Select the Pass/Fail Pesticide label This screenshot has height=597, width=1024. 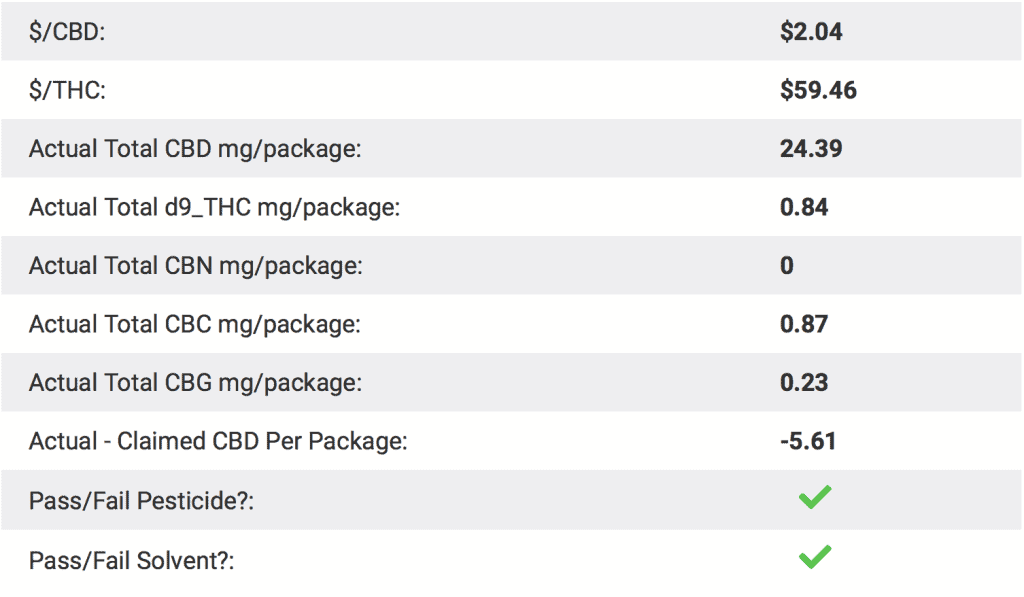point(141,501)
